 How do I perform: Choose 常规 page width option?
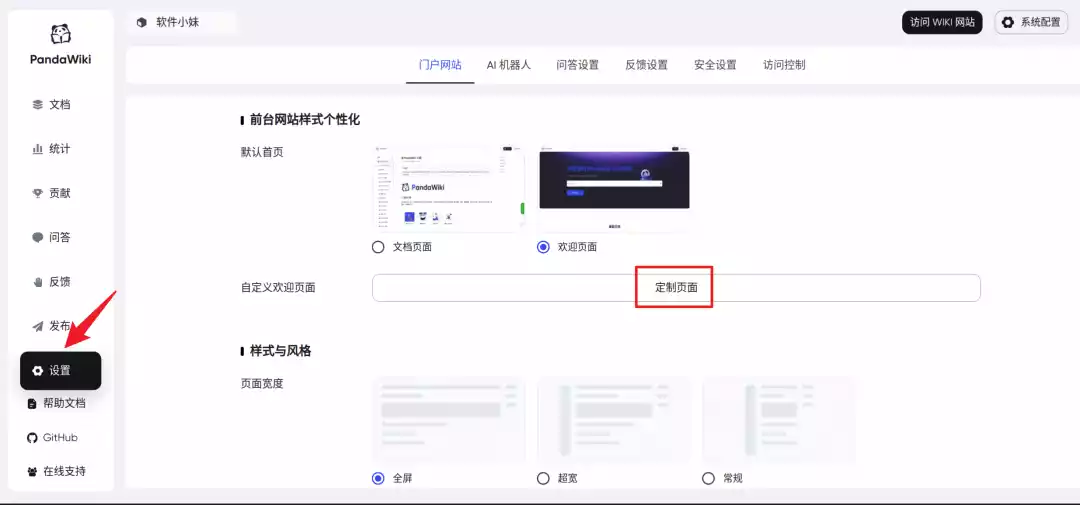[x=709, y=478]
